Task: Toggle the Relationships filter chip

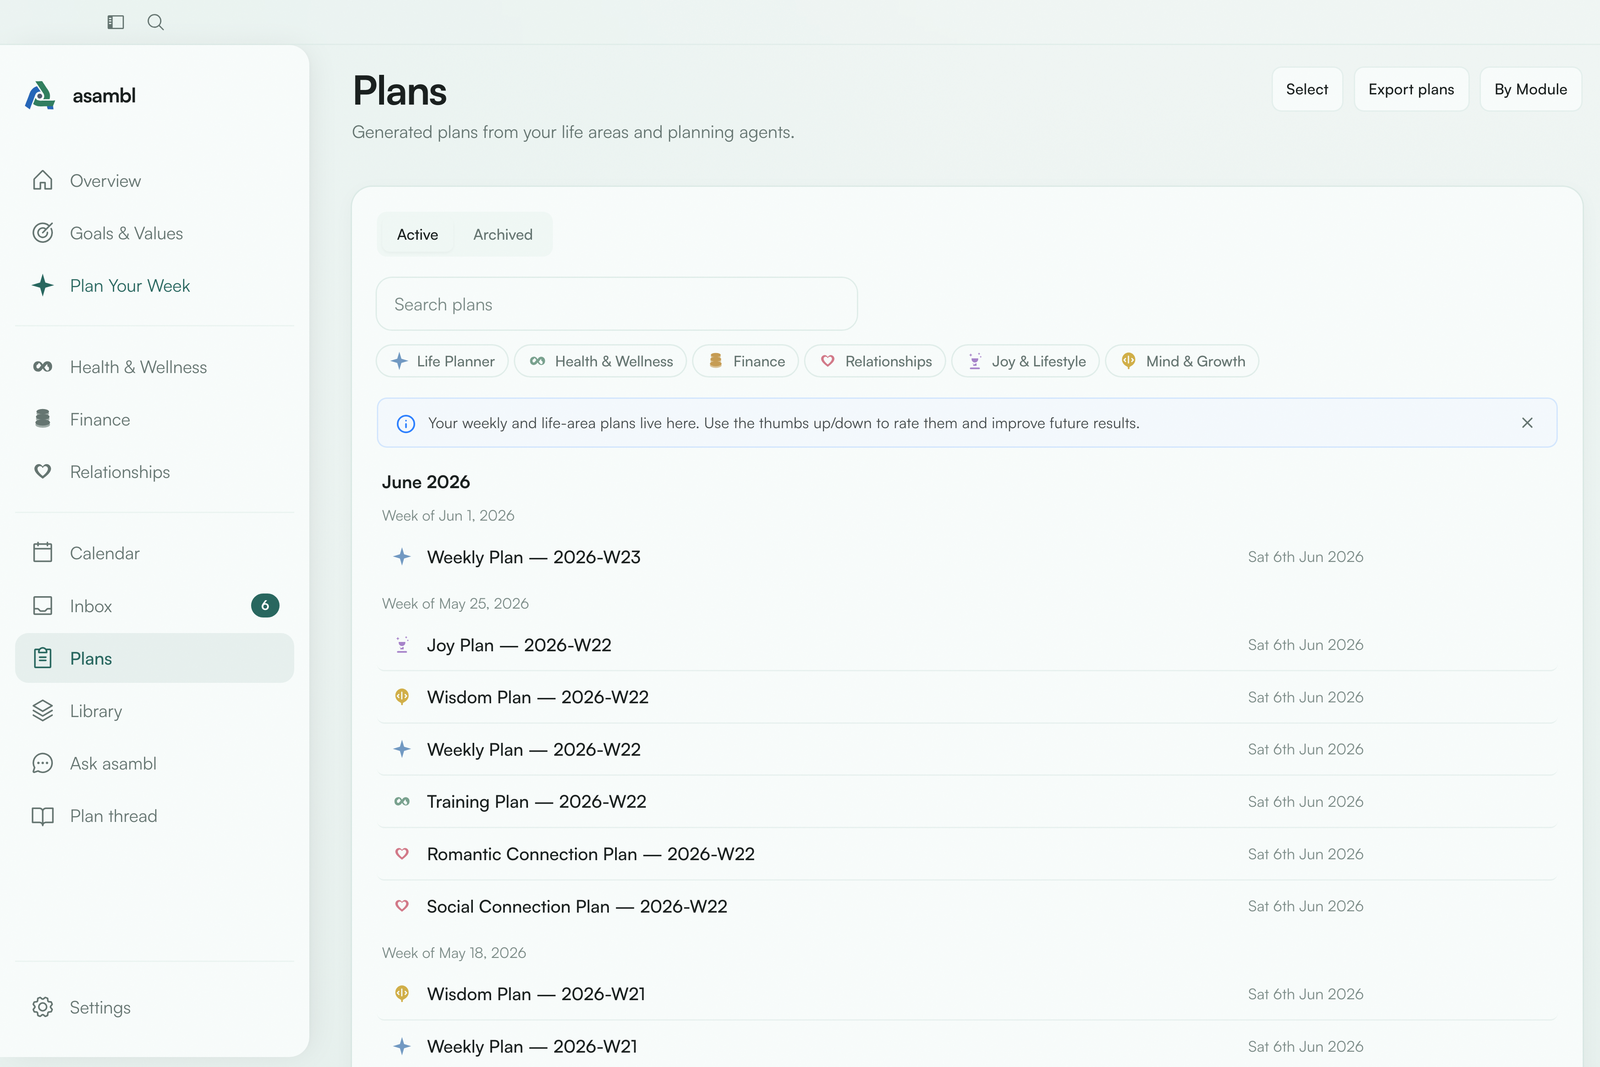Action: (x=875, y=361)
